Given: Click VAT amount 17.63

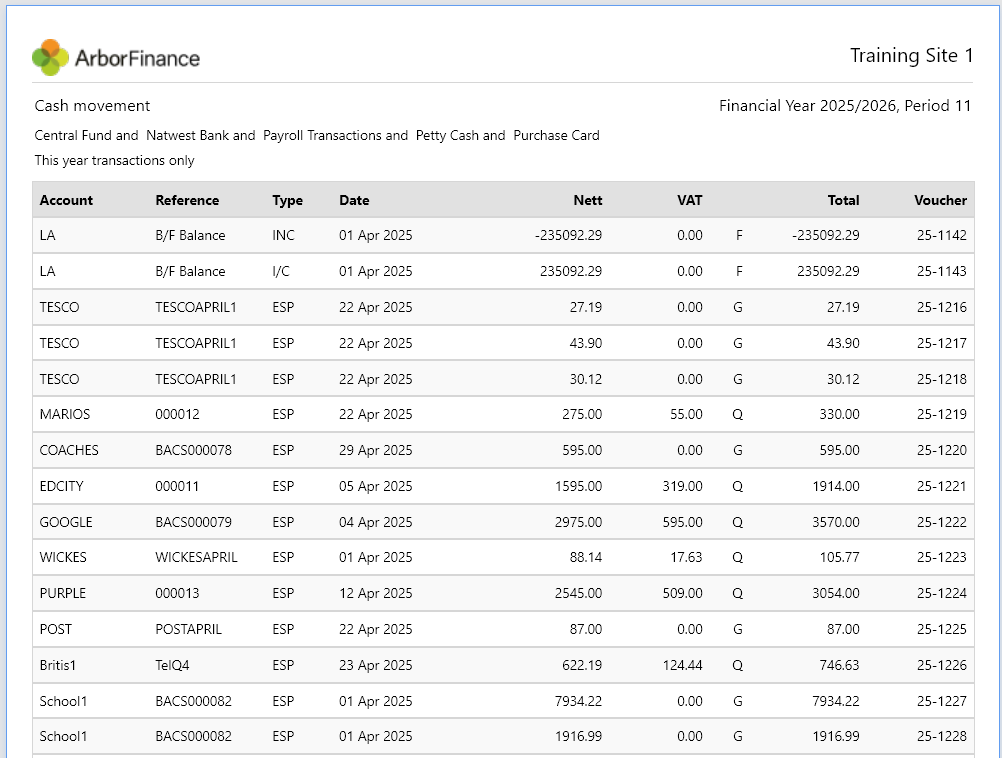Looking at the screenshot, I should pos(686,557).
